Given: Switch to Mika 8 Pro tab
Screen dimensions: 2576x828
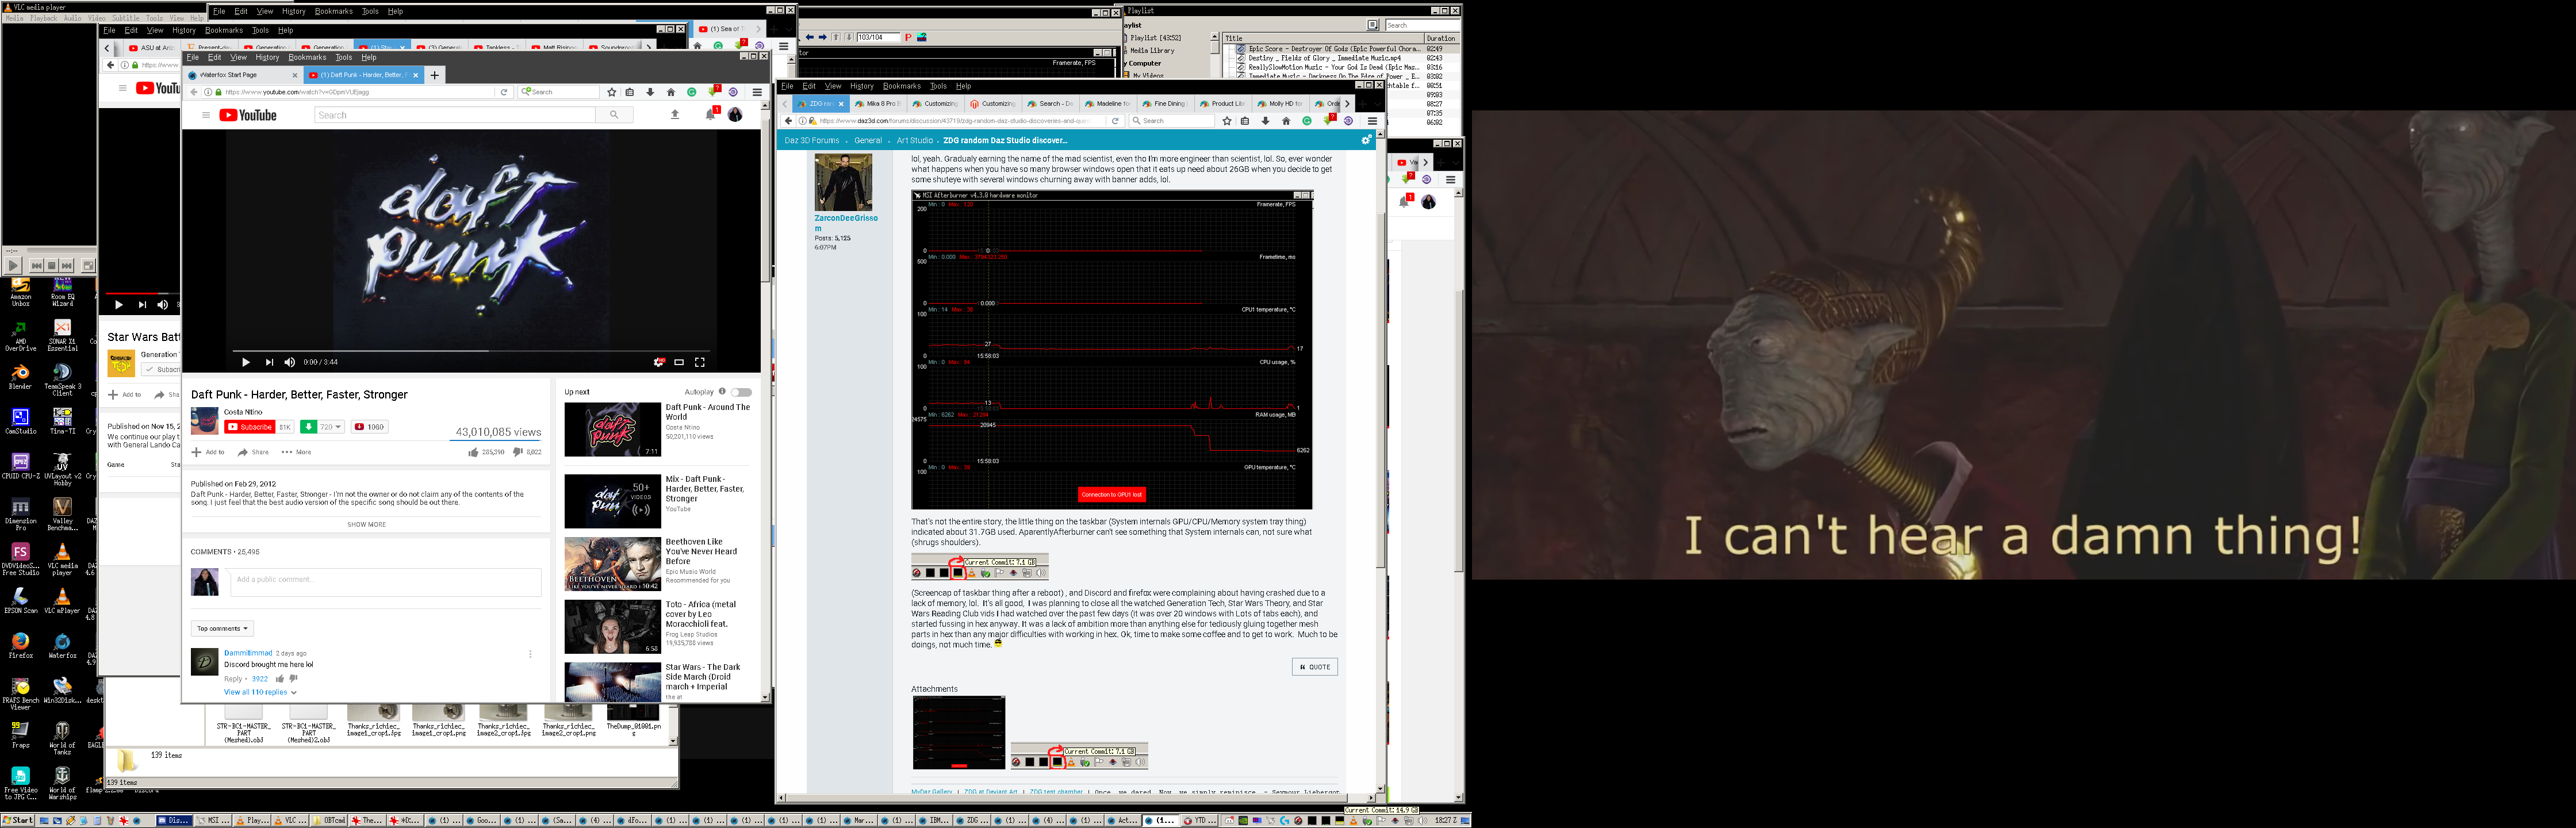Looking at the screenshot, I should (880, 104).
